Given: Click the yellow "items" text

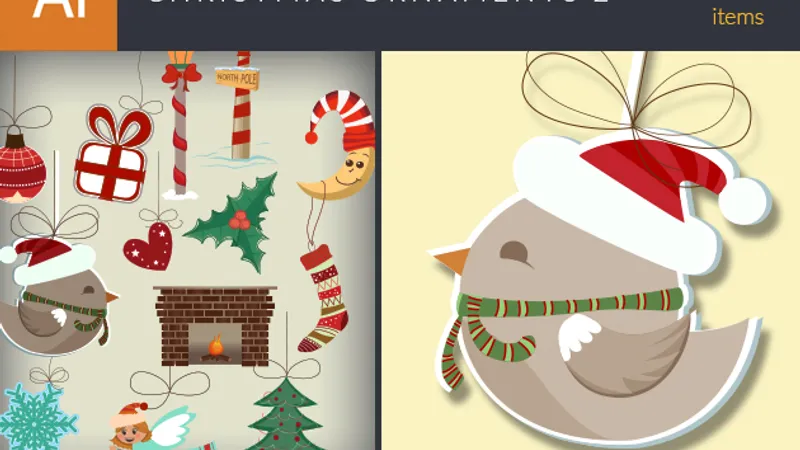Looking at the screenshot, I should (x=738, y=17).
